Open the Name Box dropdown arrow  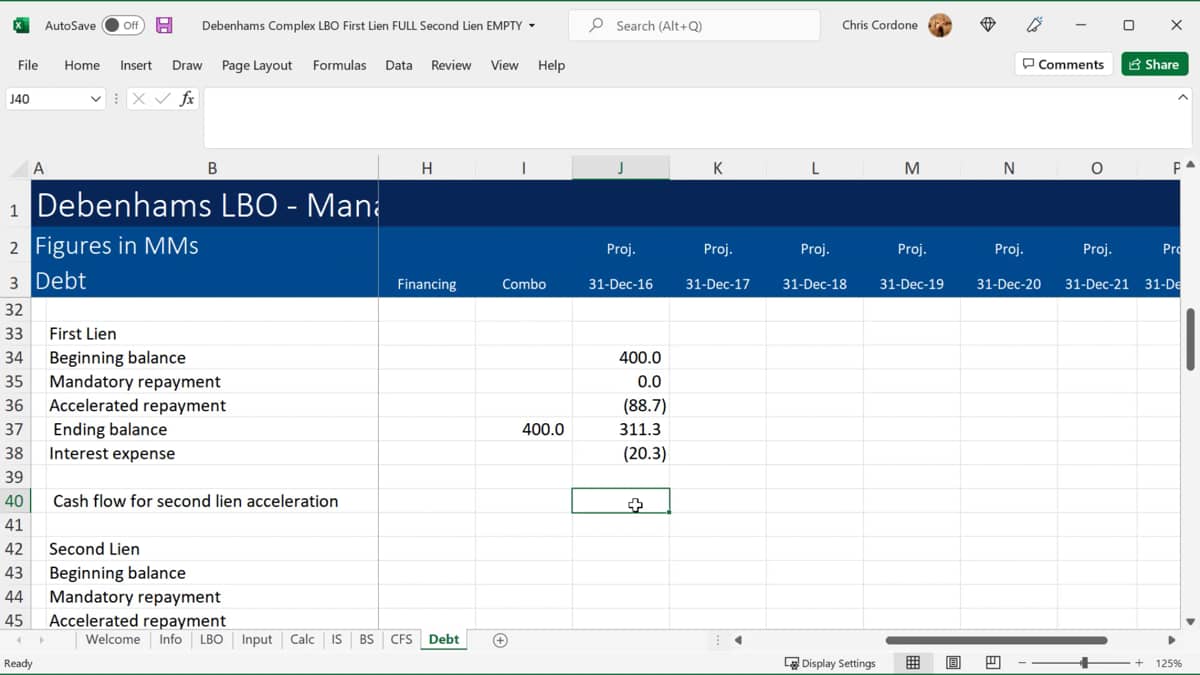(x=96, y=99)
